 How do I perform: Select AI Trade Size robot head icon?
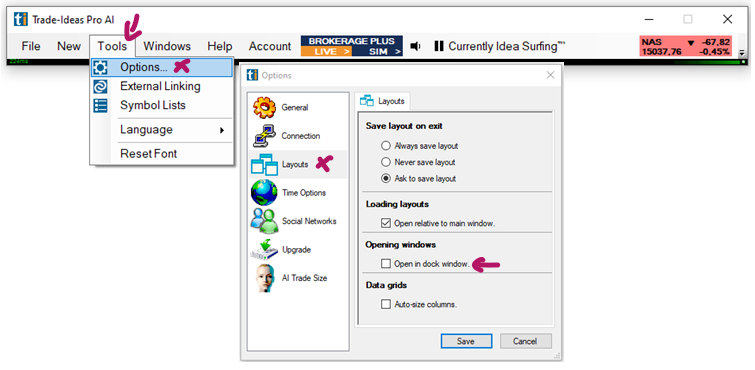tap(264, 278)
